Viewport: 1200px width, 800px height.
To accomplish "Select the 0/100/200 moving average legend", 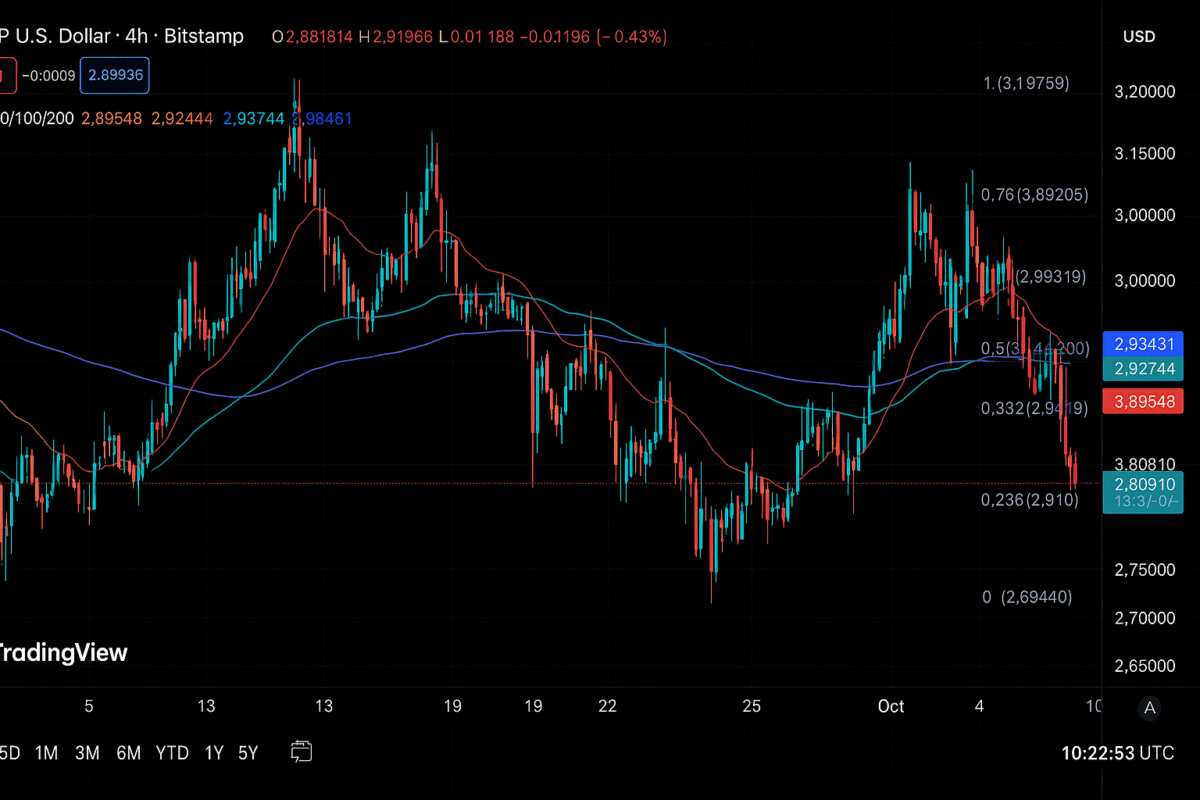I will pyautogui.click(x=37, y=119).
